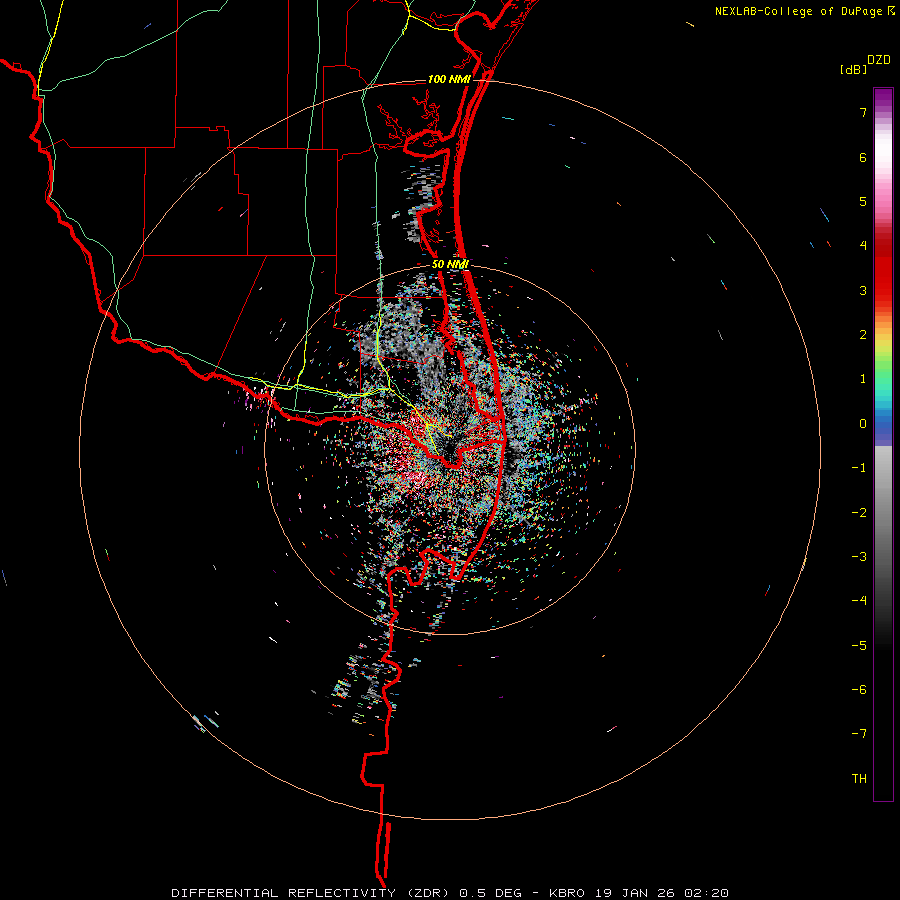Pick the 1 dB tick on the colorbar
This screenshot has height=900, width=900.
tap(863, 379)
